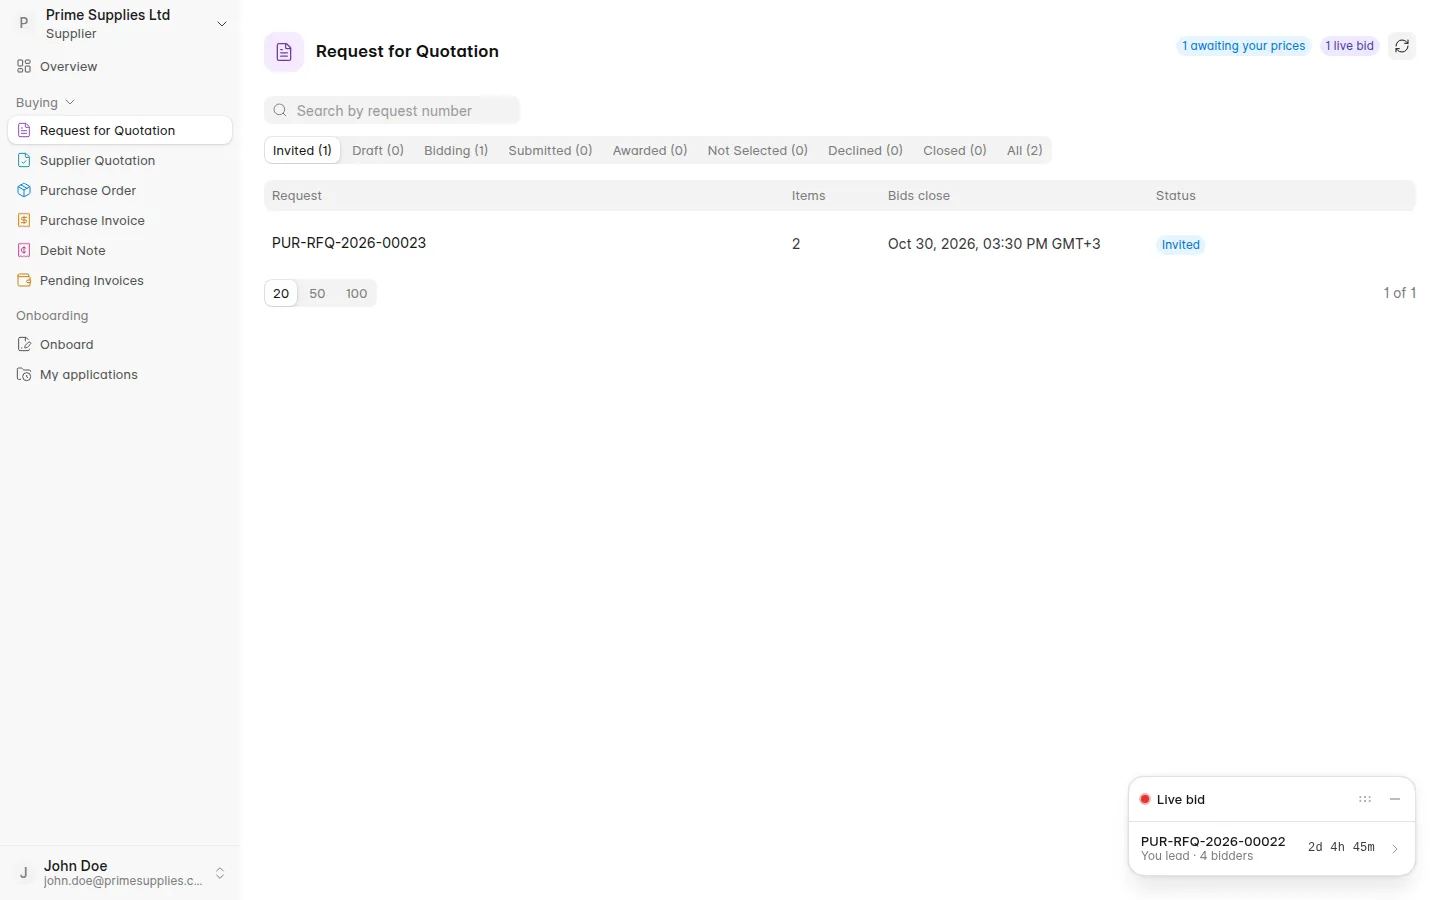
Task: Go to Pending Invoices
Action: click(120, 280)
